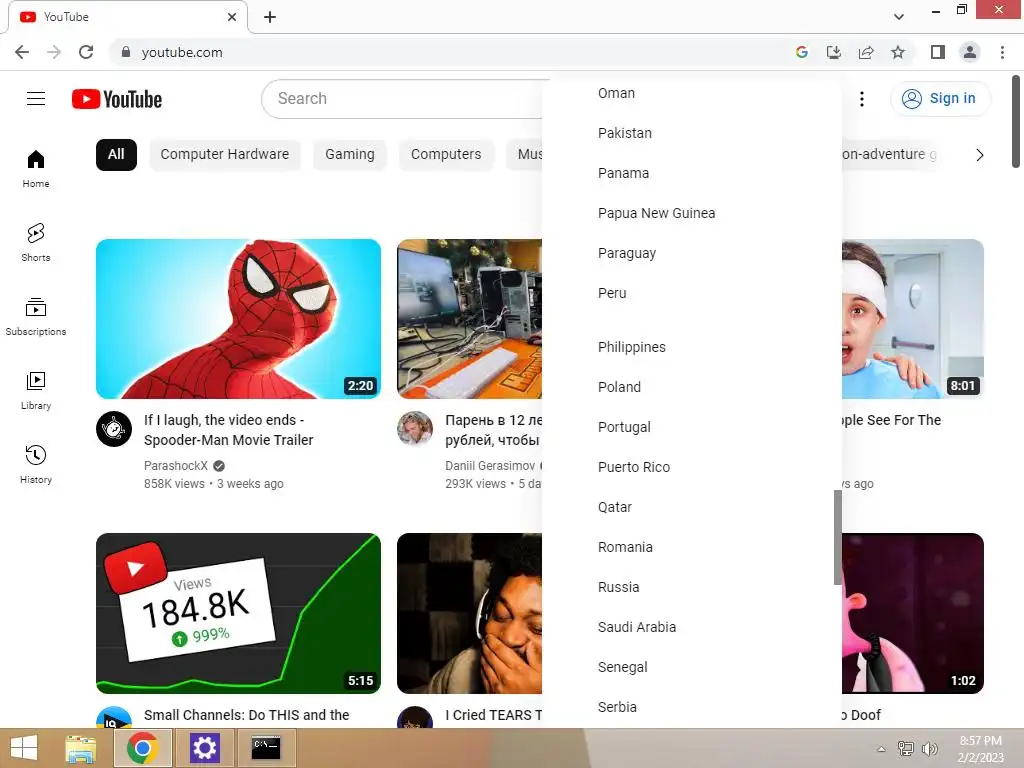Open Chrome's three-dot menu

(x=1002, y=52)
